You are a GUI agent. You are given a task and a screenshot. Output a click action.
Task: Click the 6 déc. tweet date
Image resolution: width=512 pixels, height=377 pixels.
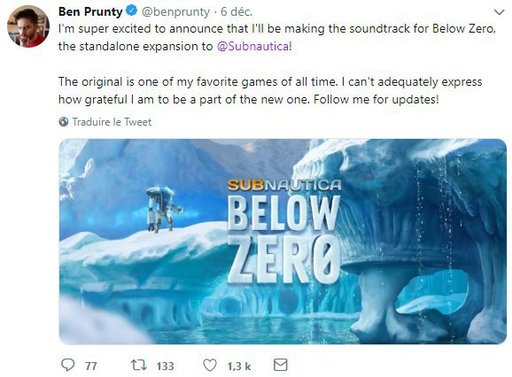[236, 12]
